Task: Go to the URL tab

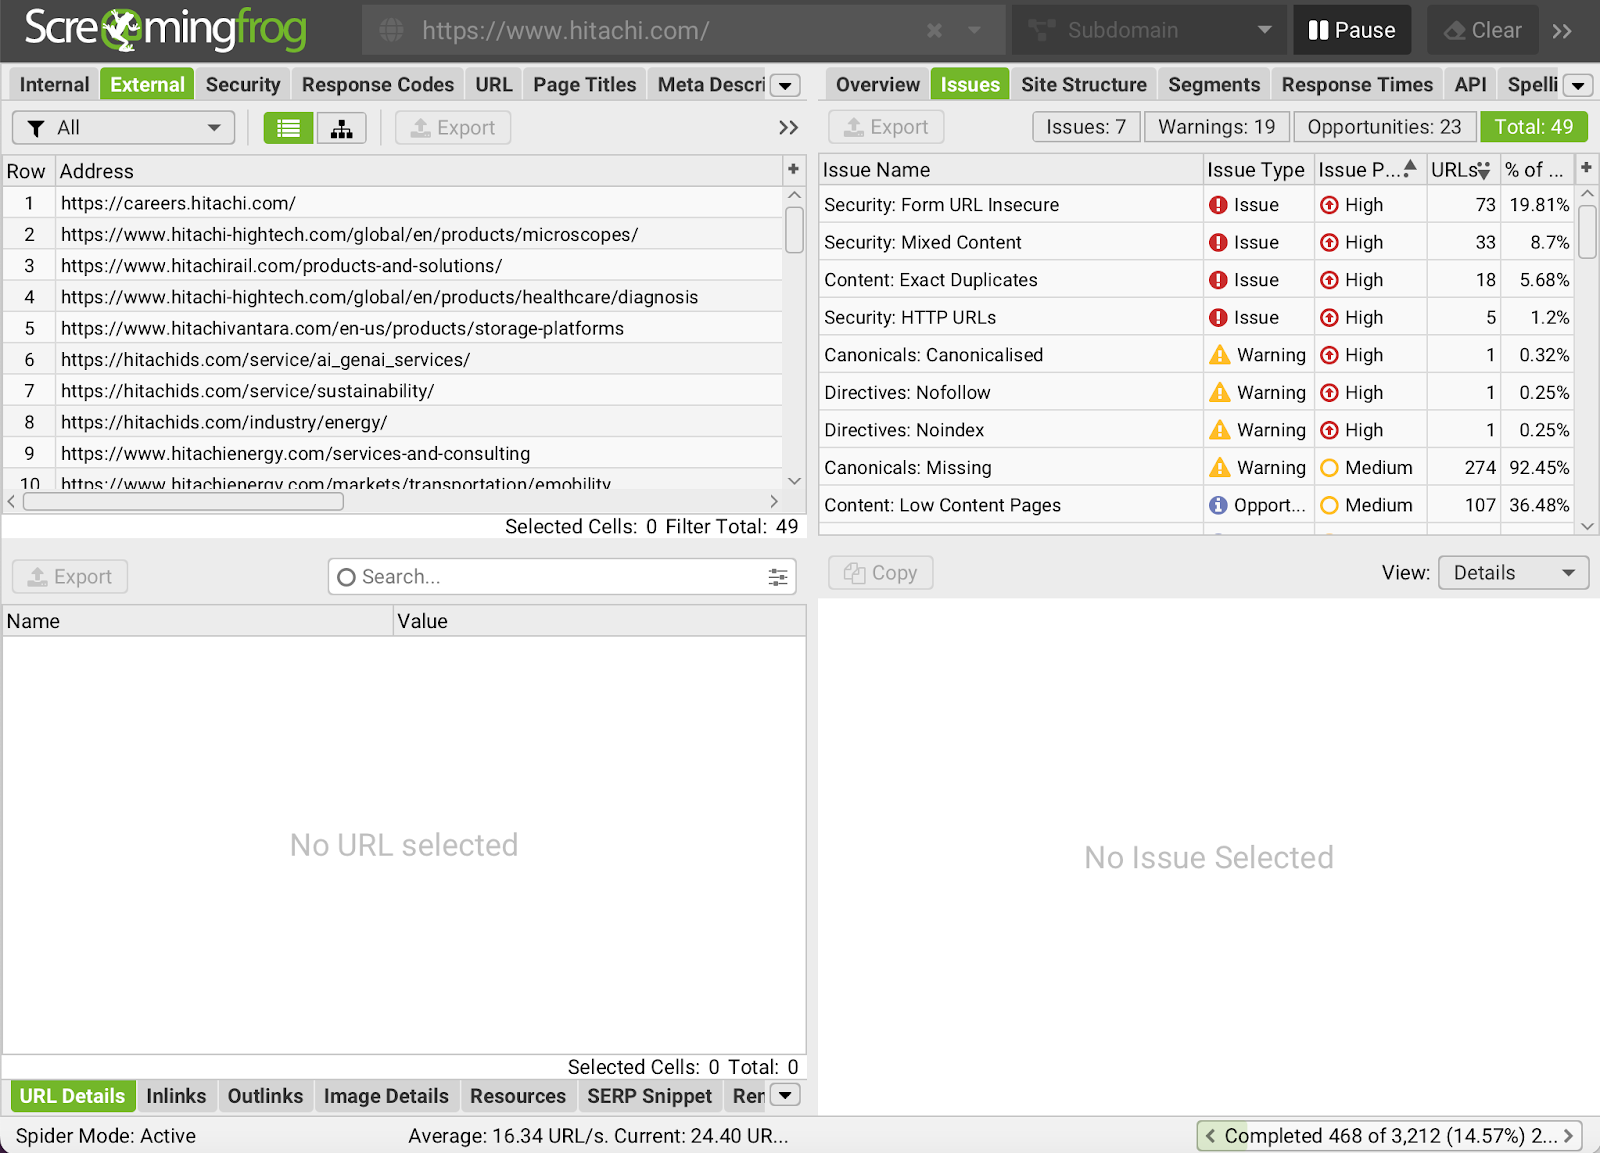Action: 494,85
